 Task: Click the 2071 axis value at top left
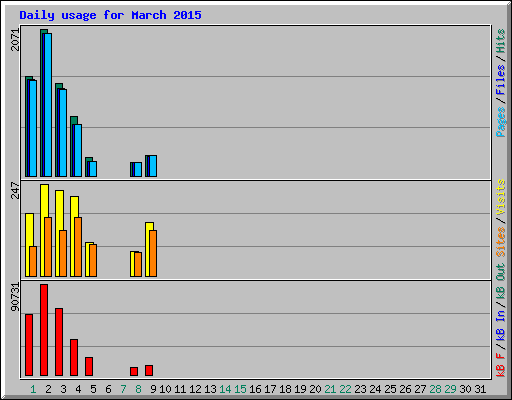pos(15,40)
